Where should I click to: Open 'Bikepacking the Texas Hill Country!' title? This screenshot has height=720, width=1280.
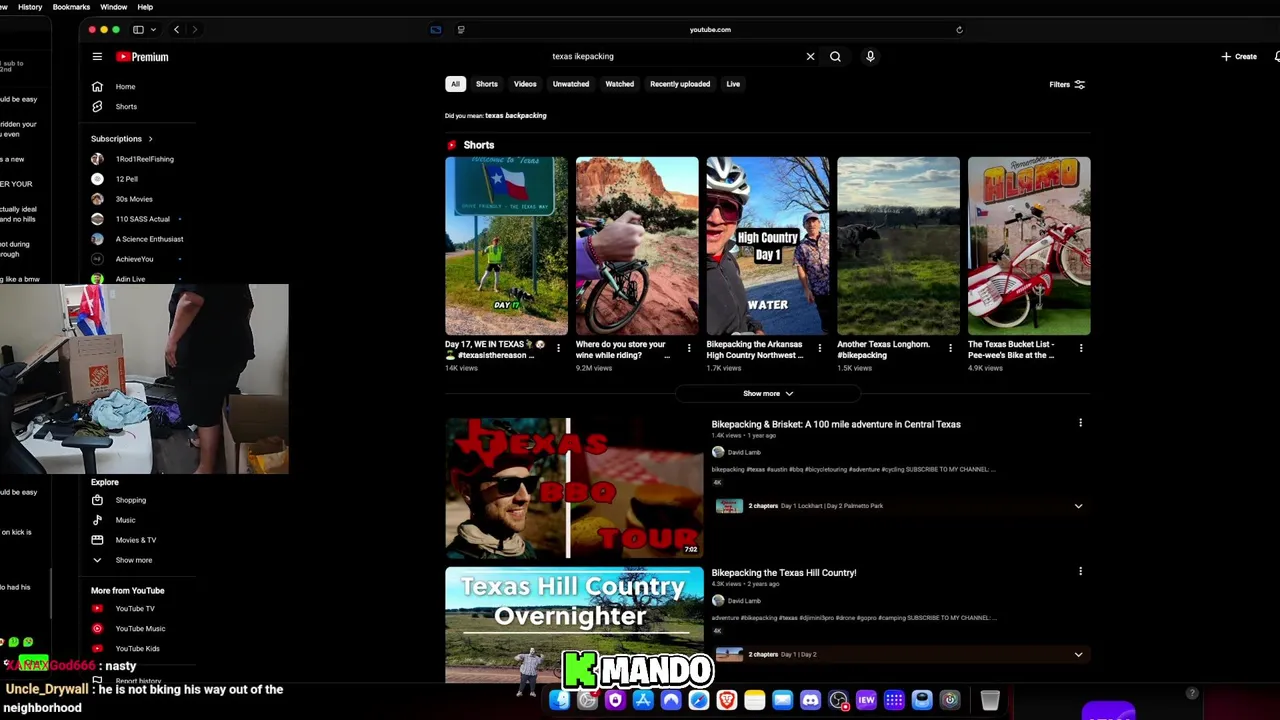[784, 573]
